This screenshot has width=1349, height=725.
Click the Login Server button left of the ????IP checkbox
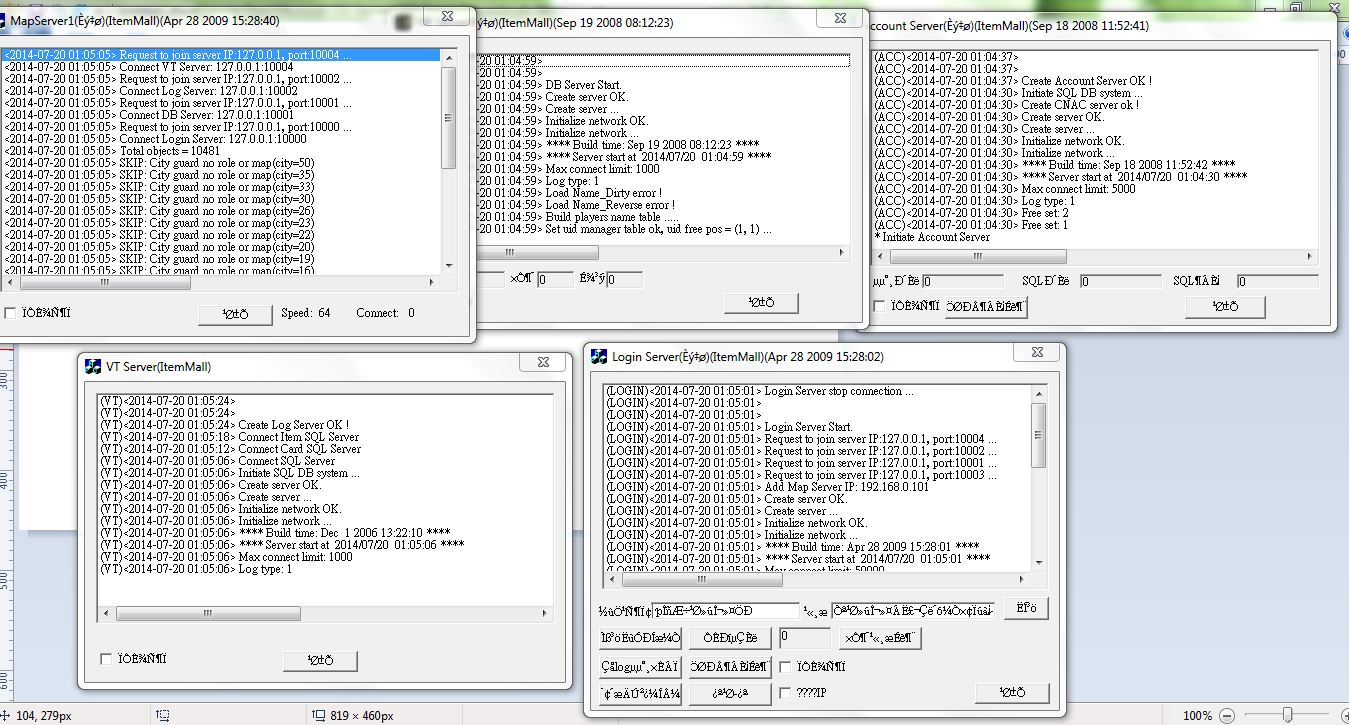[x=729, y=693]
